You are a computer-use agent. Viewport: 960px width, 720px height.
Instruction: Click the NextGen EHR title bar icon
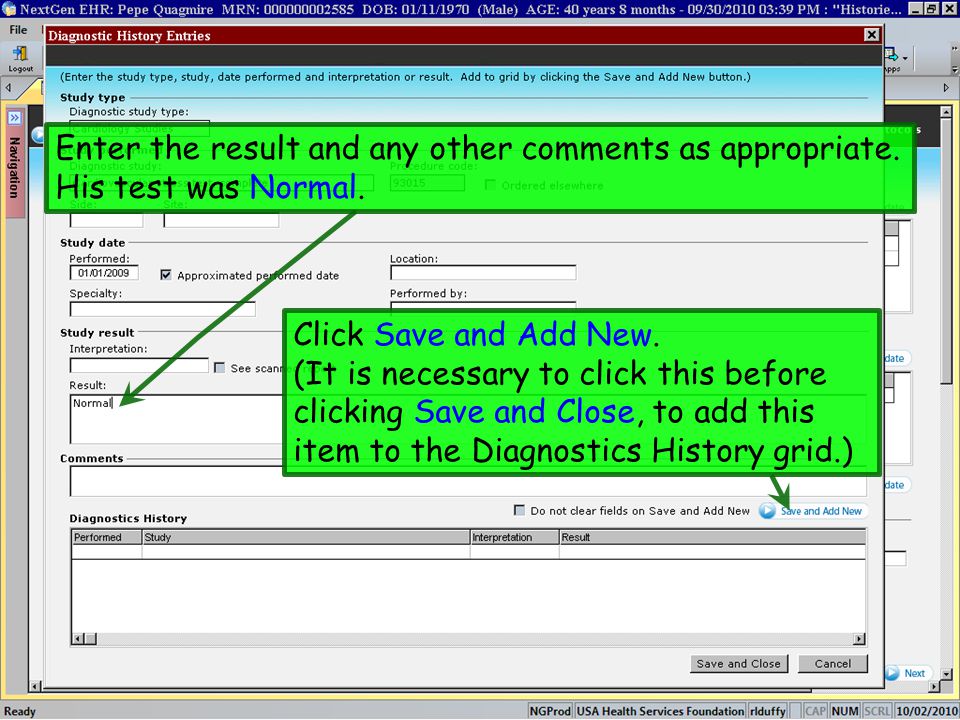(9, 9)
